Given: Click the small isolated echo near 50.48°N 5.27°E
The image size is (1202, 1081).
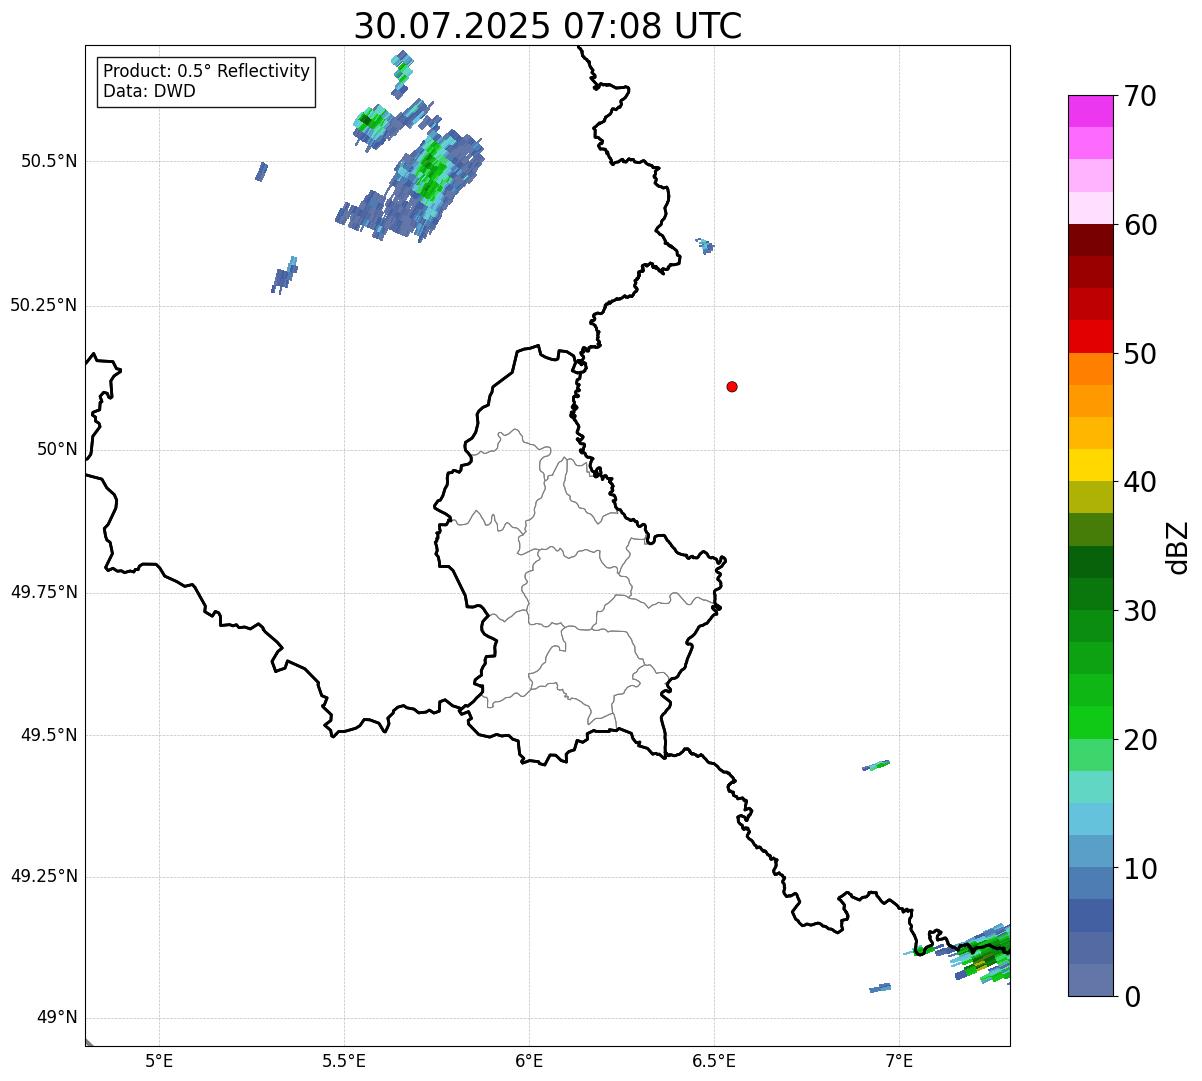Looking at the screenshot, I should [x=261, y=172].
